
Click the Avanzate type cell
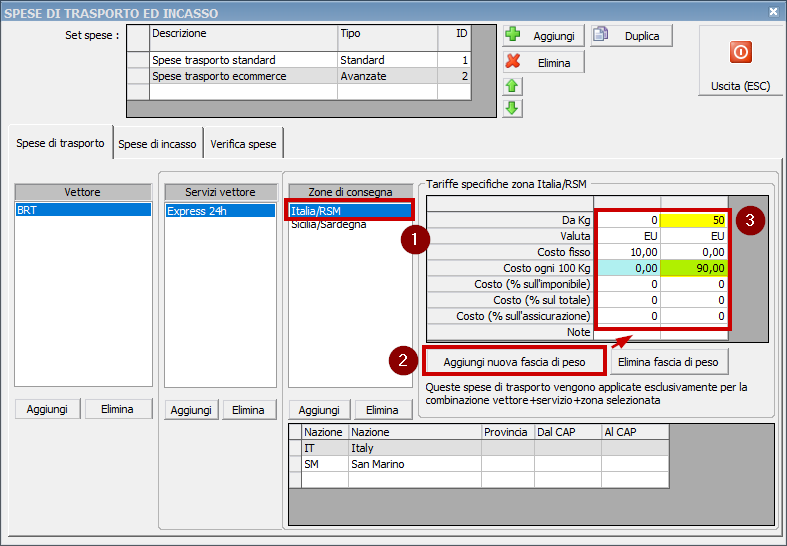coord(387,76)
